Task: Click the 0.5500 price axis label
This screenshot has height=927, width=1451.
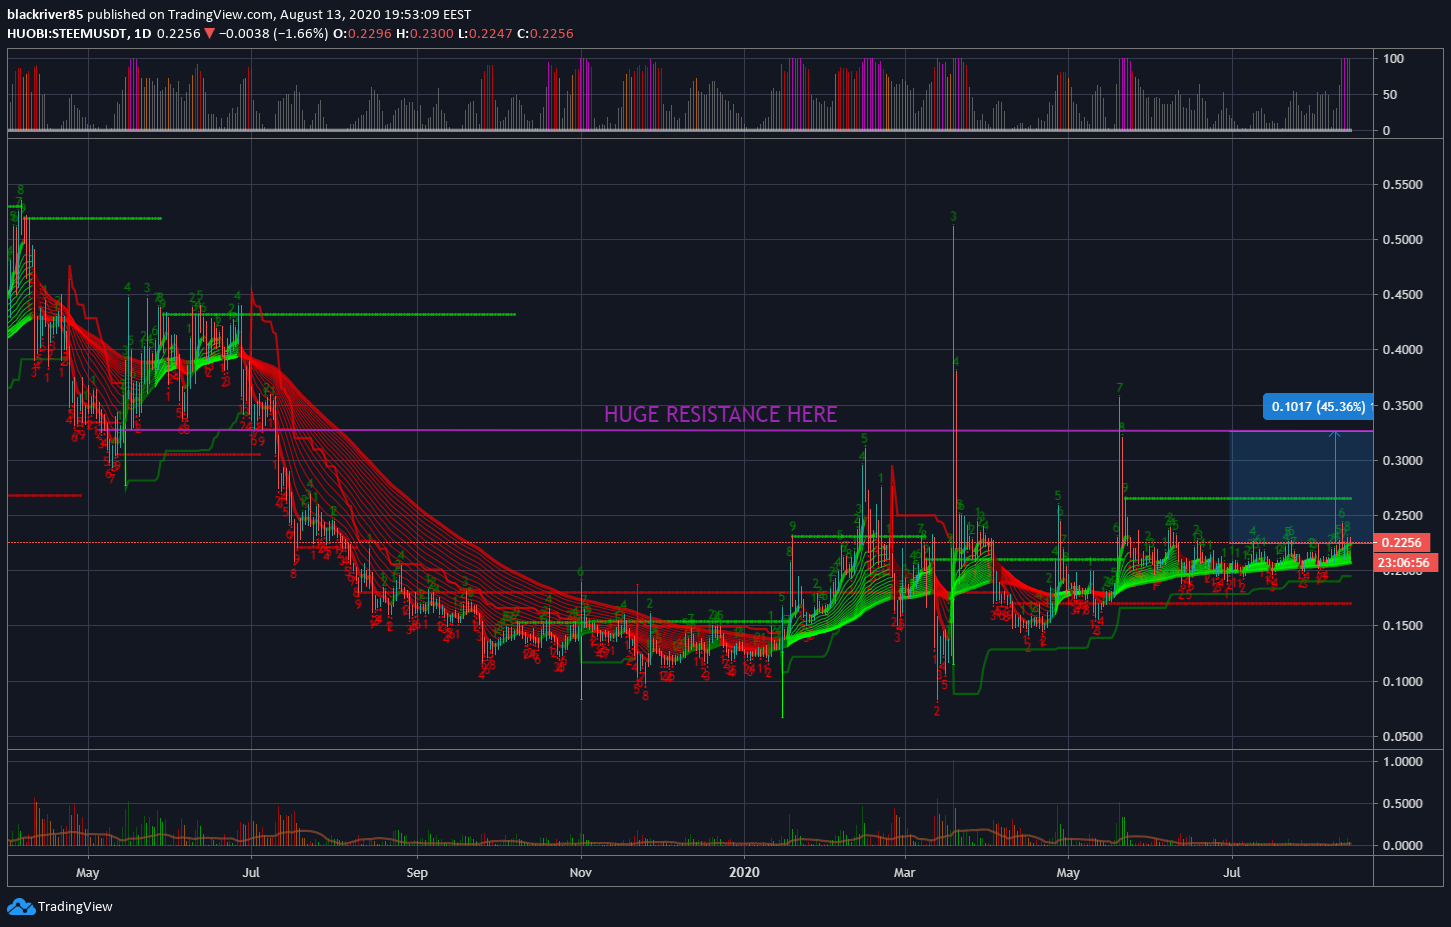Action: (1402, 185)
